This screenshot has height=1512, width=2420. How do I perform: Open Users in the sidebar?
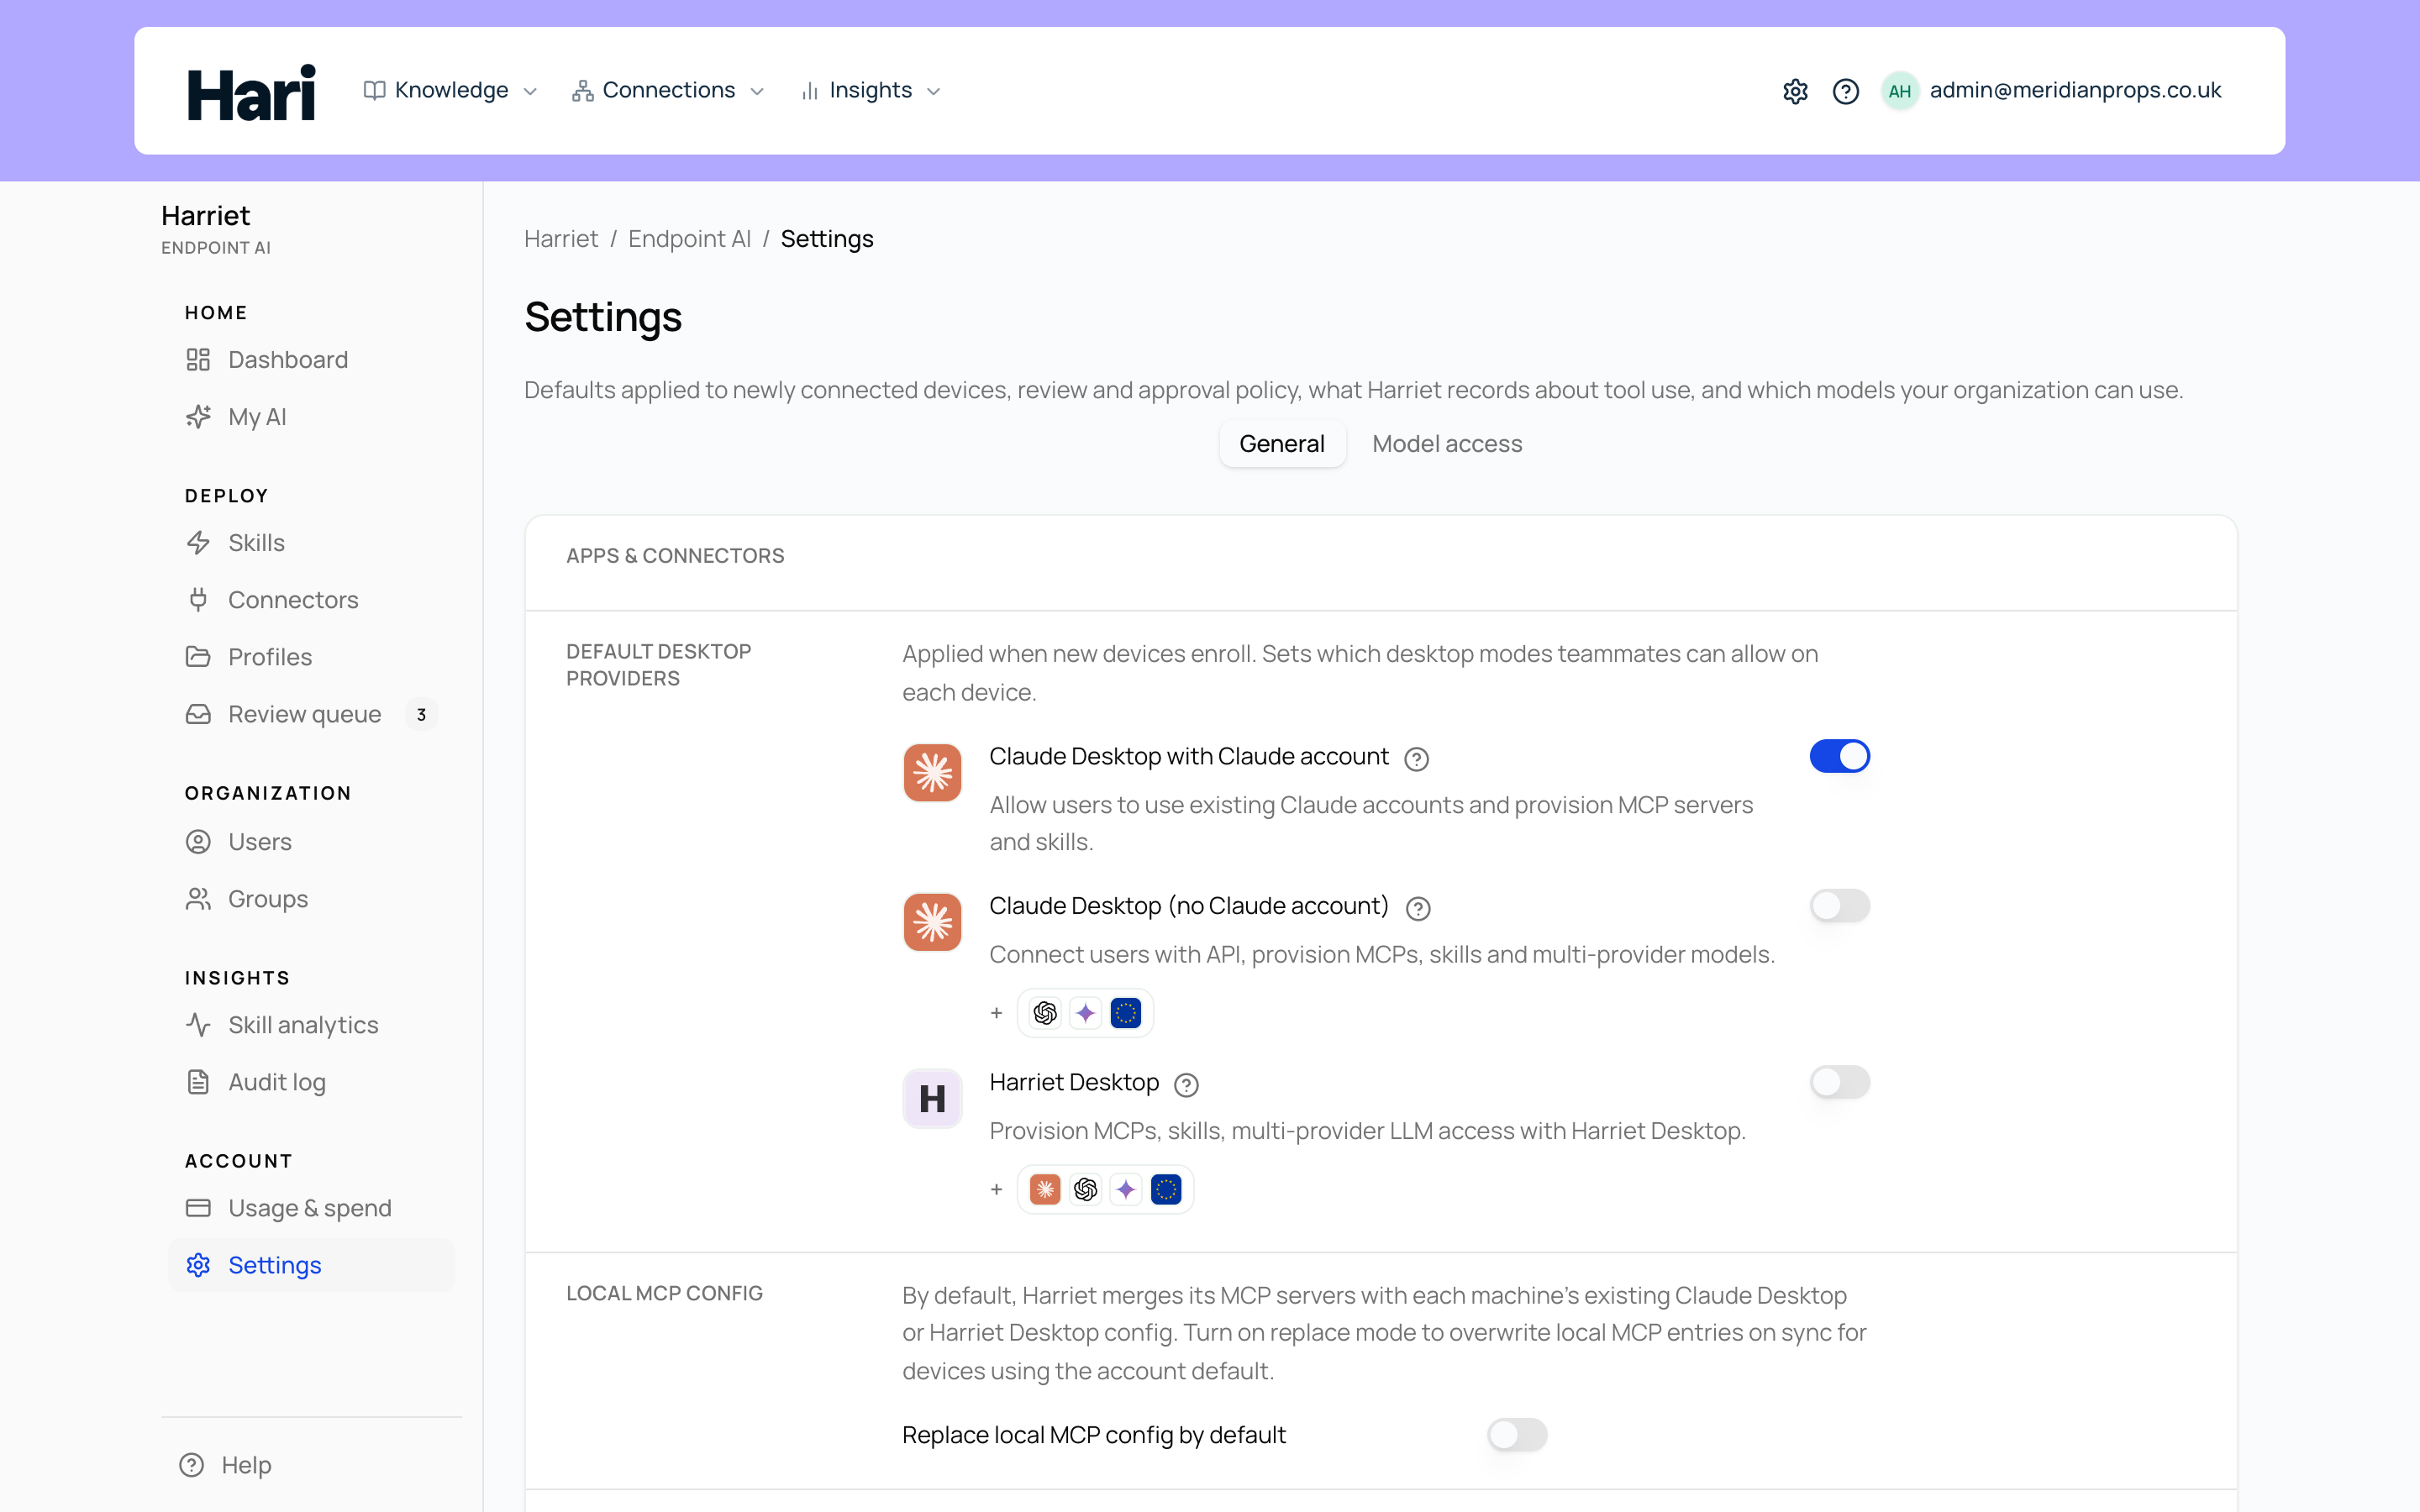(312, 842)
